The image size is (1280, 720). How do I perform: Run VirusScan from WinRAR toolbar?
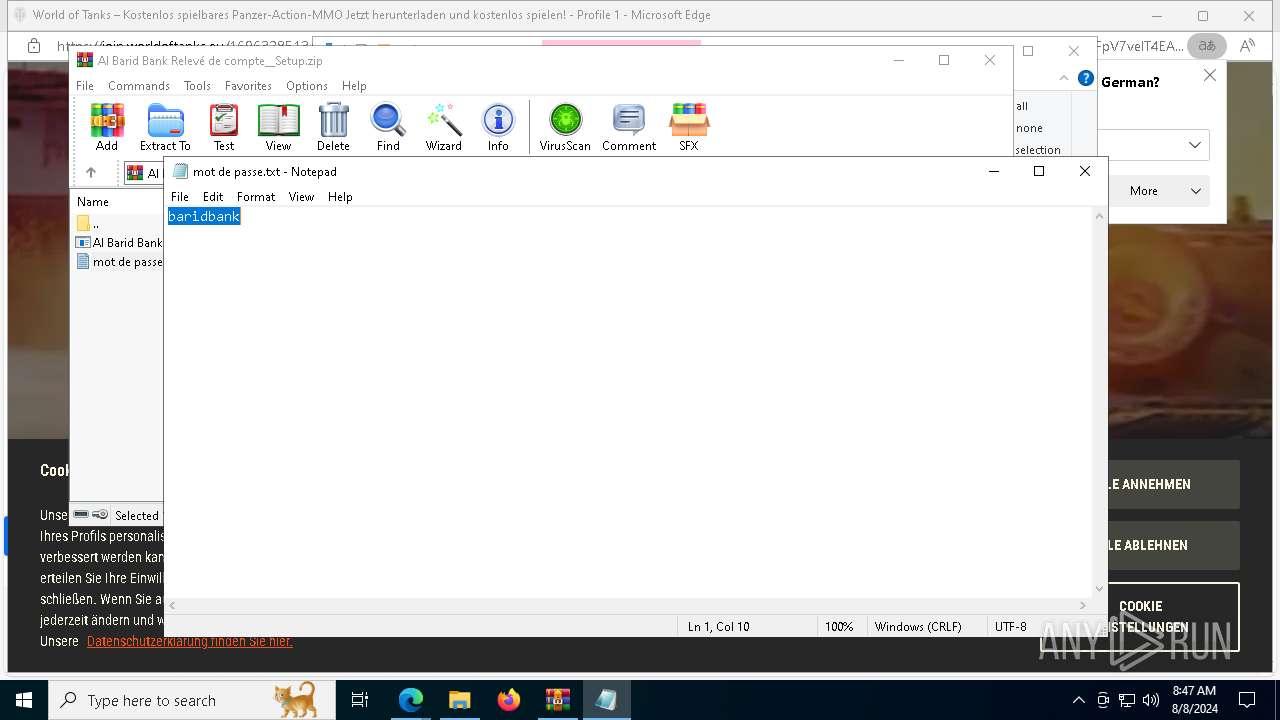point(565,127)
